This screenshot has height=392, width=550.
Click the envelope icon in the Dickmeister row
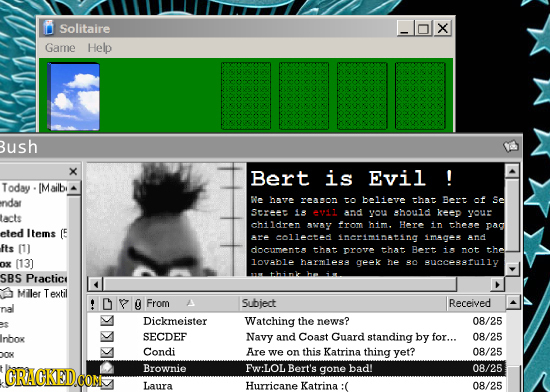click(x=107, y=320)
